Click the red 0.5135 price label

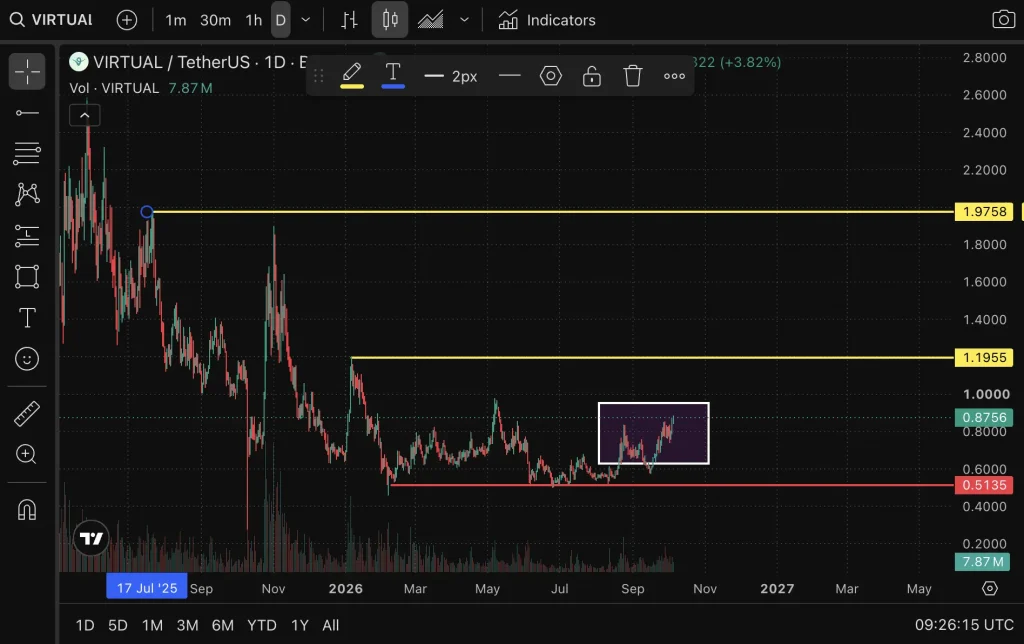984,485
